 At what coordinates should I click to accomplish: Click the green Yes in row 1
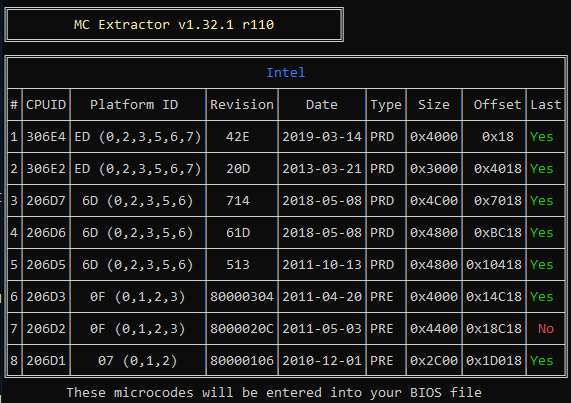(x=542, y=137)
